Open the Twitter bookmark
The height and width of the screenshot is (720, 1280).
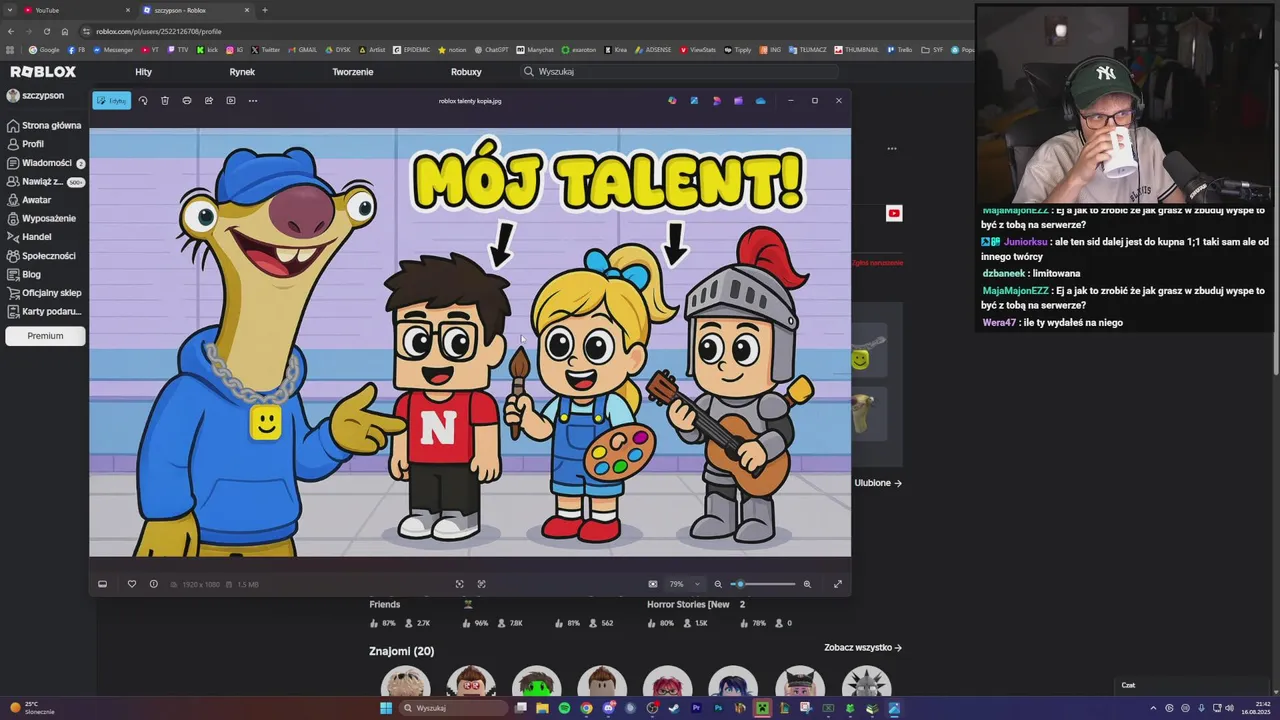pyautogui.click(x=266, y=50)
